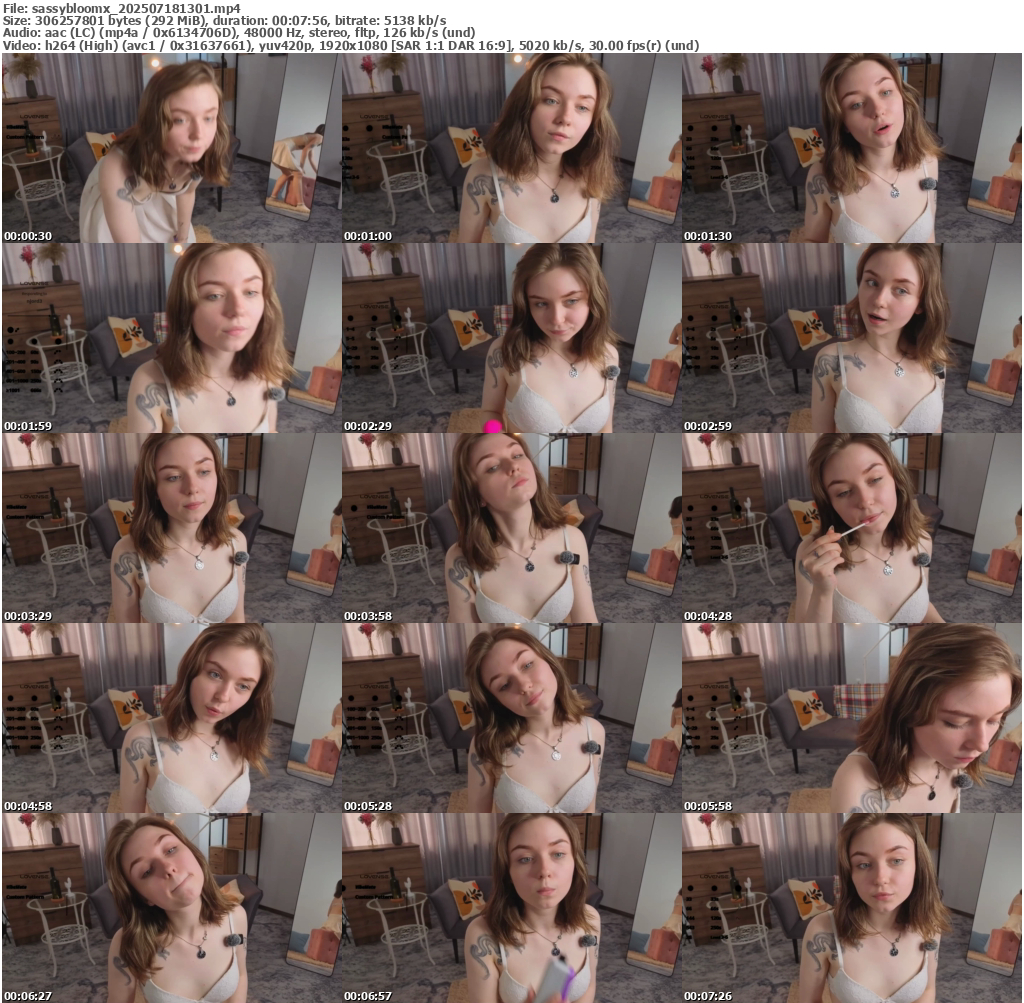
Task: Select the frame timestamped 00:01:00
Action: pyautogui.click(x=511, y=148)
